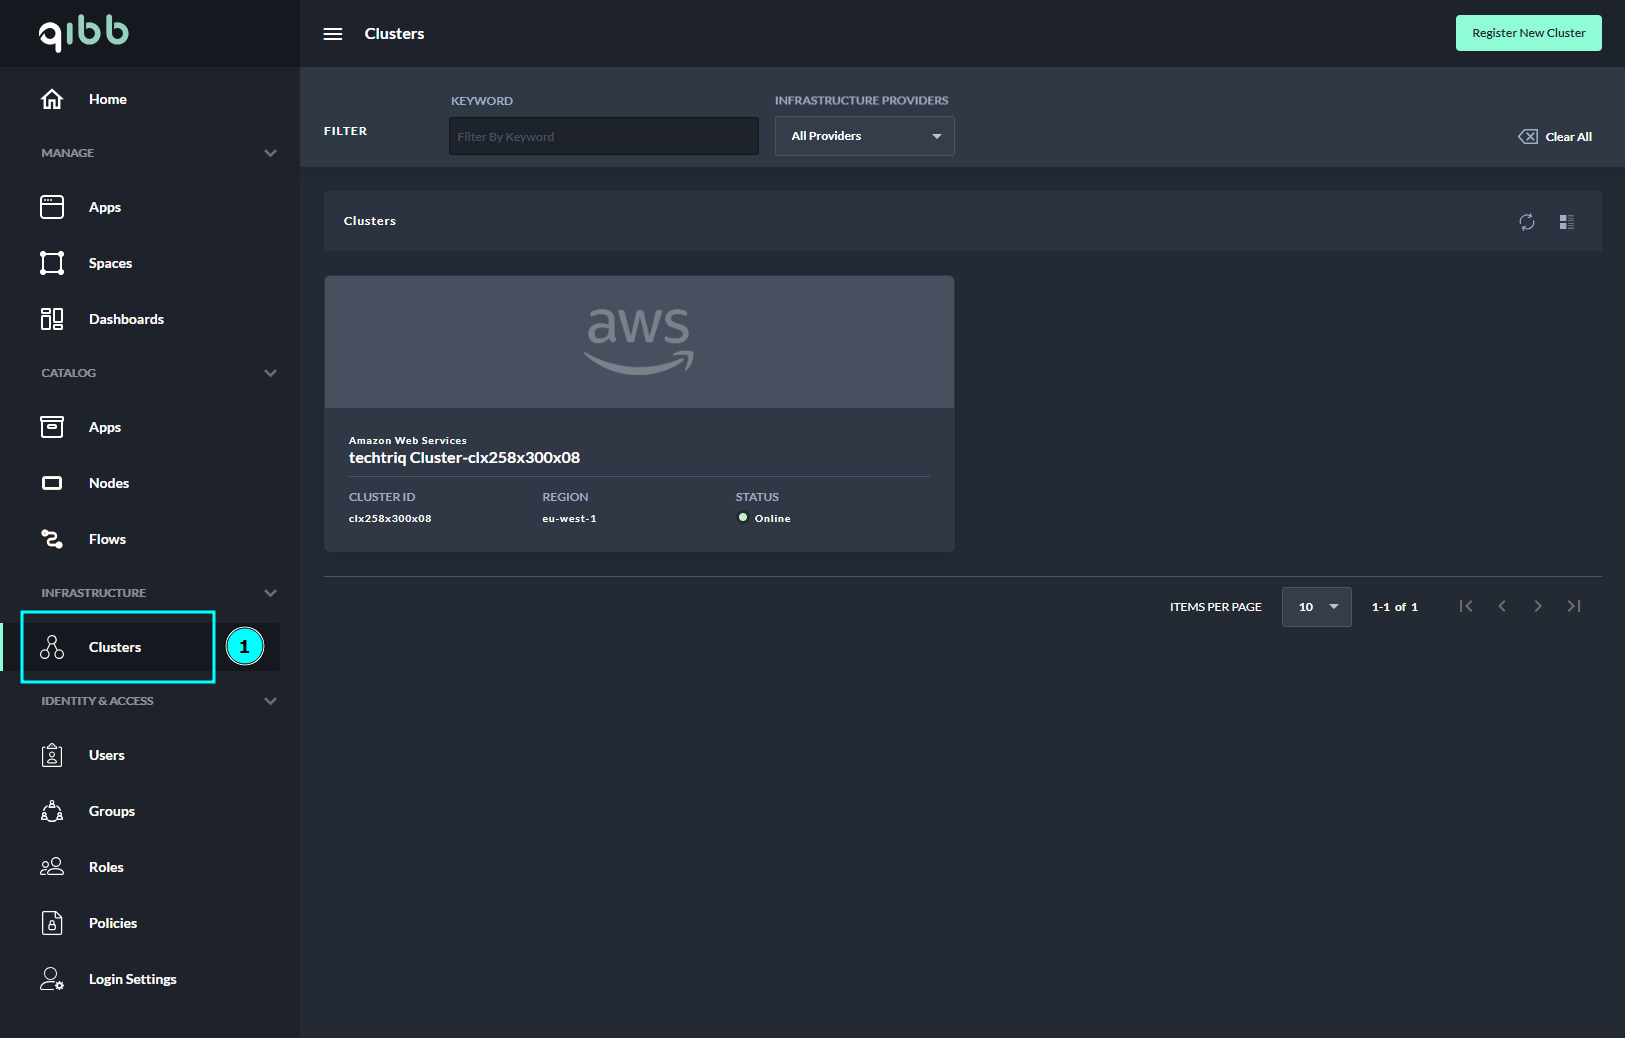1625x1038 pixels.
Task: Click Clear All filters
Action: coord(1555,137)
